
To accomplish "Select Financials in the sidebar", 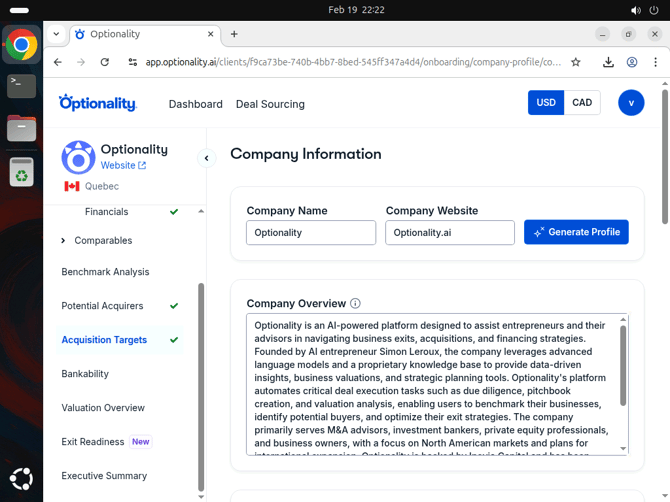I will 106,212.
